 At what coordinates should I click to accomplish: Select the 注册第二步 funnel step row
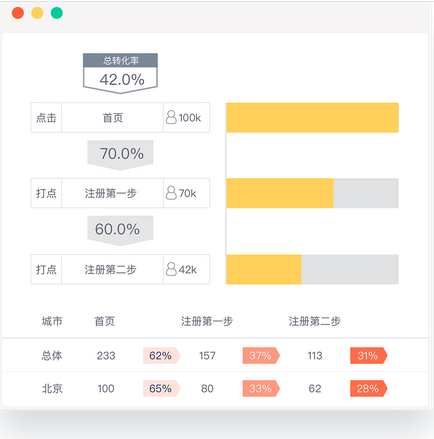click(x=120, y=269)
